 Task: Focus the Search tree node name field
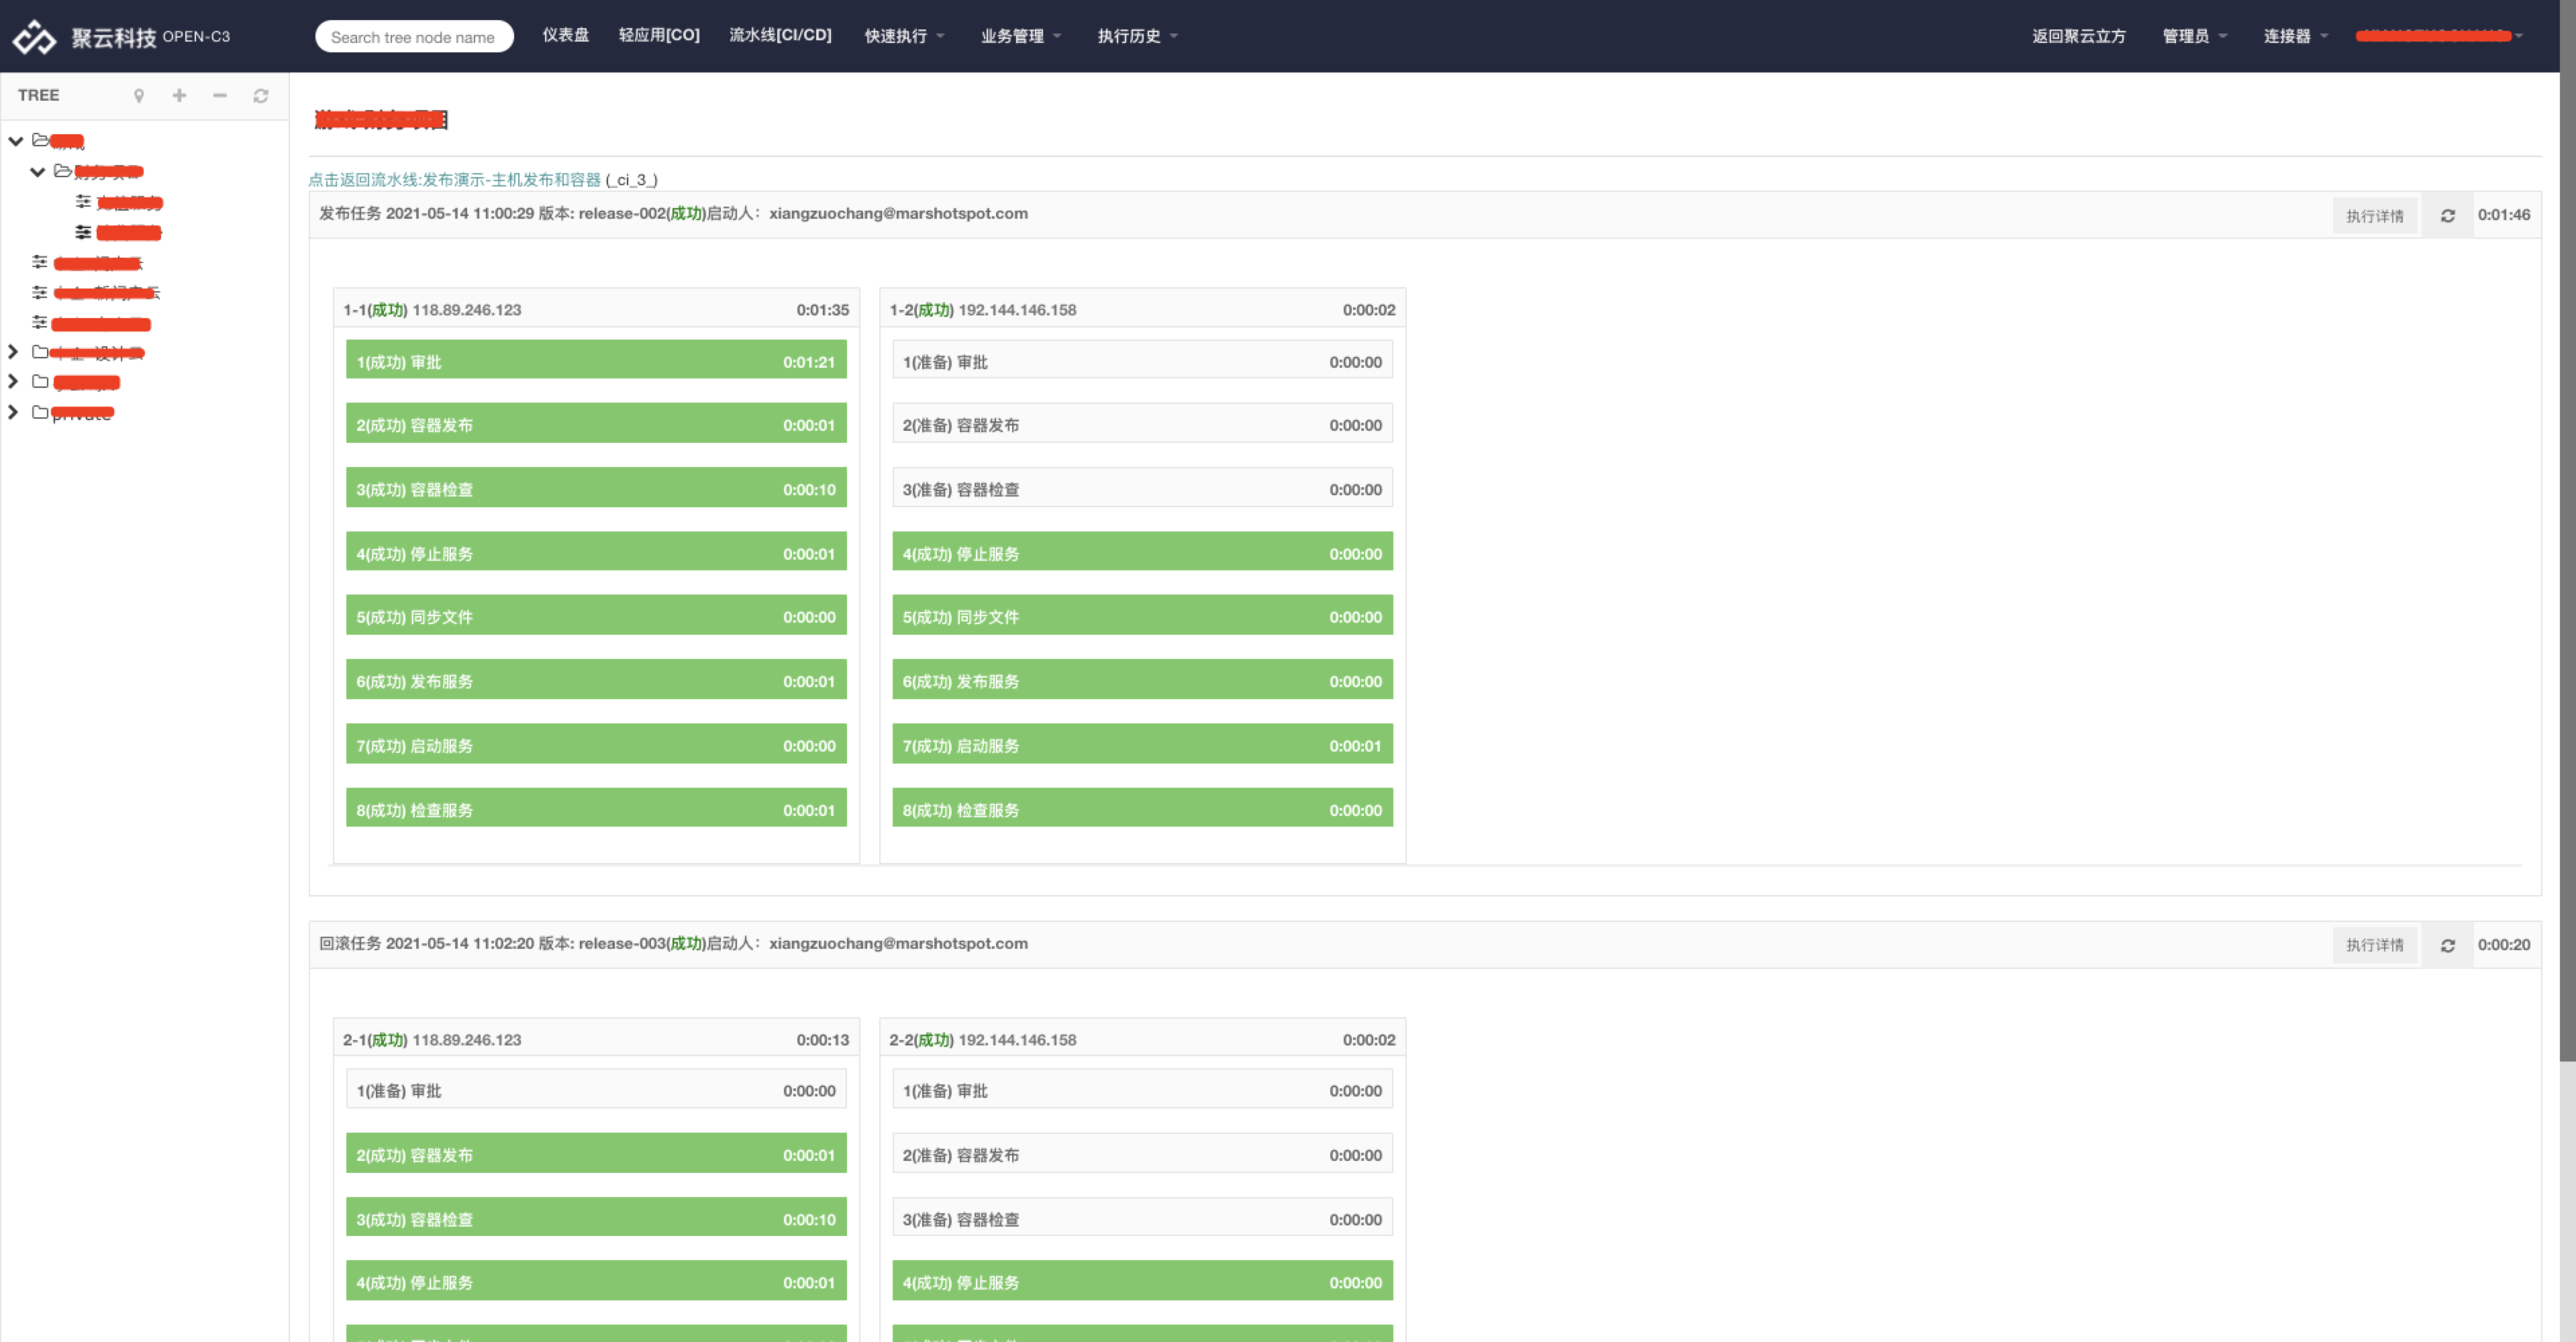pos(414,37)
